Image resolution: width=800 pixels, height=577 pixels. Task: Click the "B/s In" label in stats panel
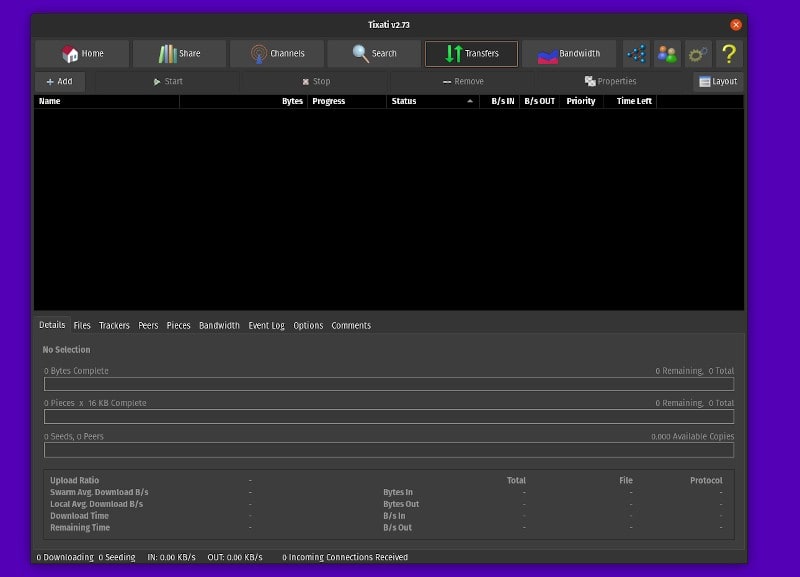pos(394,516)
